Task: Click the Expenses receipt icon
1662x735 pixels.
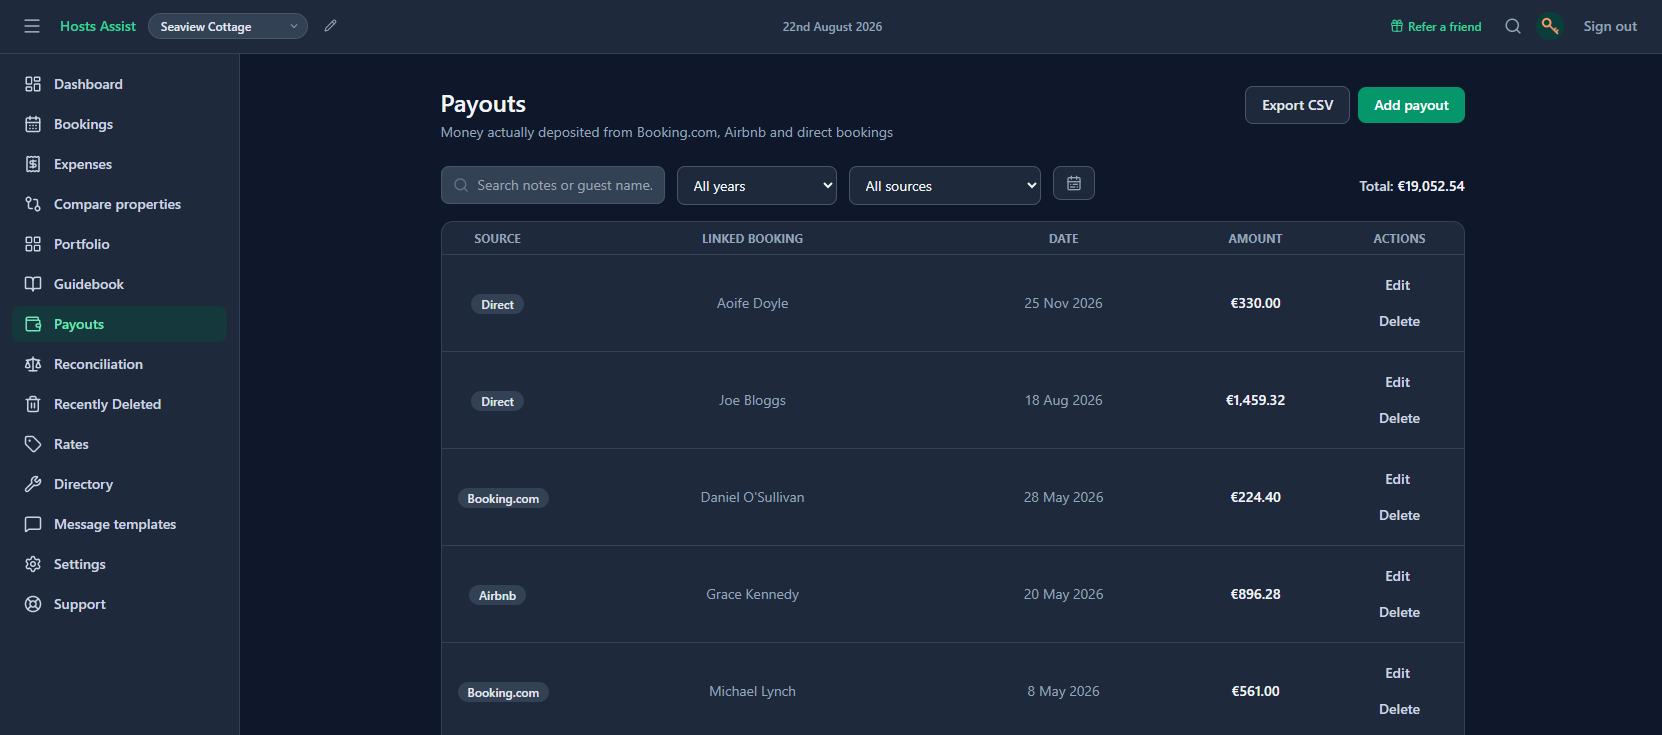Action: (x=33, y=164)
